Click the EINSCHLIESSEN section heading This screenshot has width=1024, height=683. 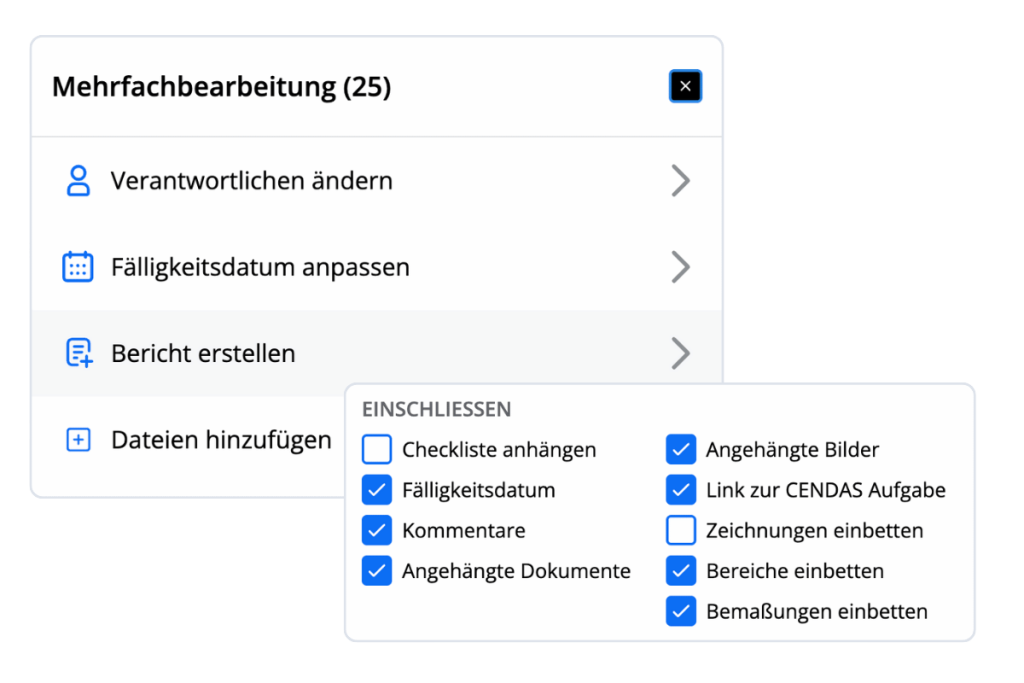click(437, 409)
